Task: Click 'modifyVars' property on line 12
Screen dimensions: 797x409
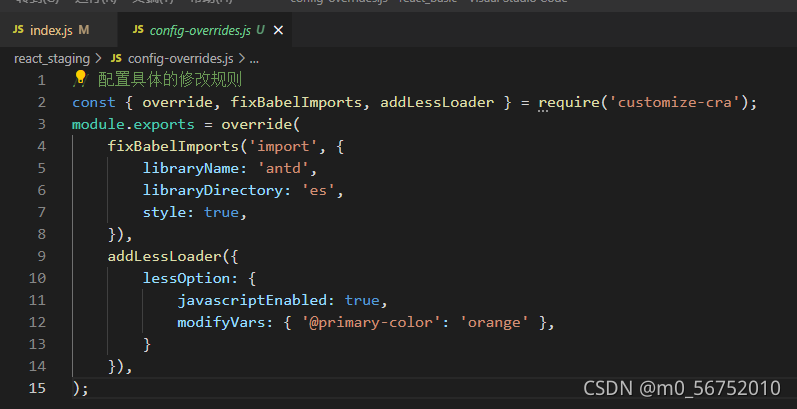Action: [221, 322]
